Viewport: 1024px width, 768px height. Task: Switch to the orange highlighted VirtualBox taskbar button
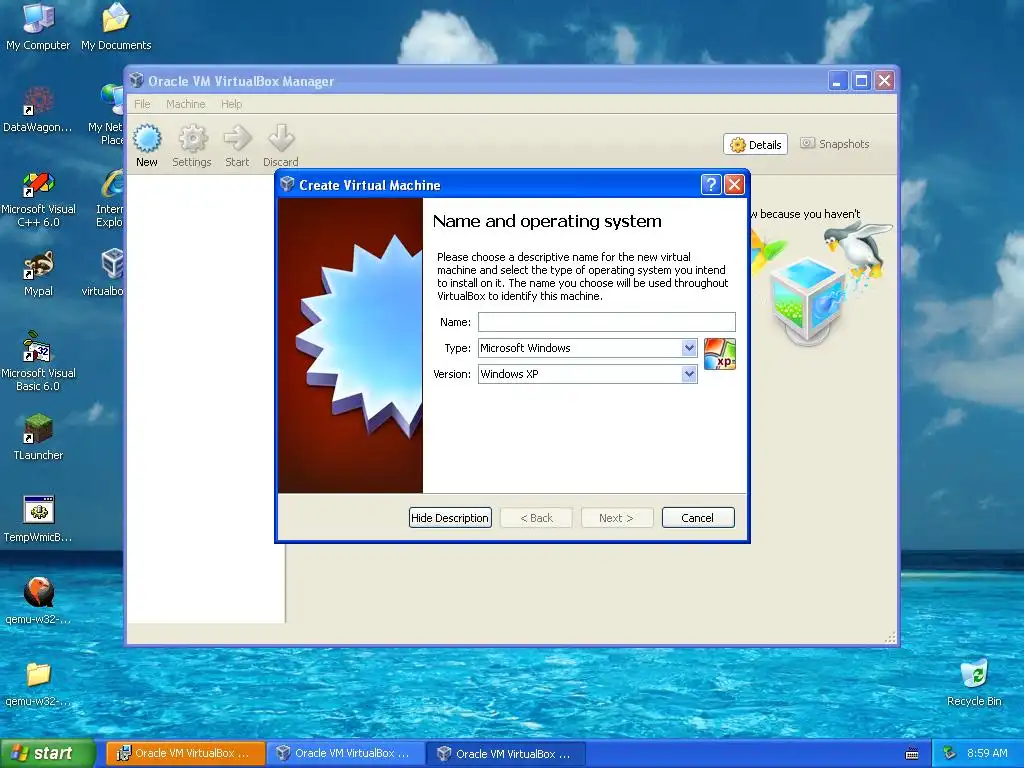point(186,754)
